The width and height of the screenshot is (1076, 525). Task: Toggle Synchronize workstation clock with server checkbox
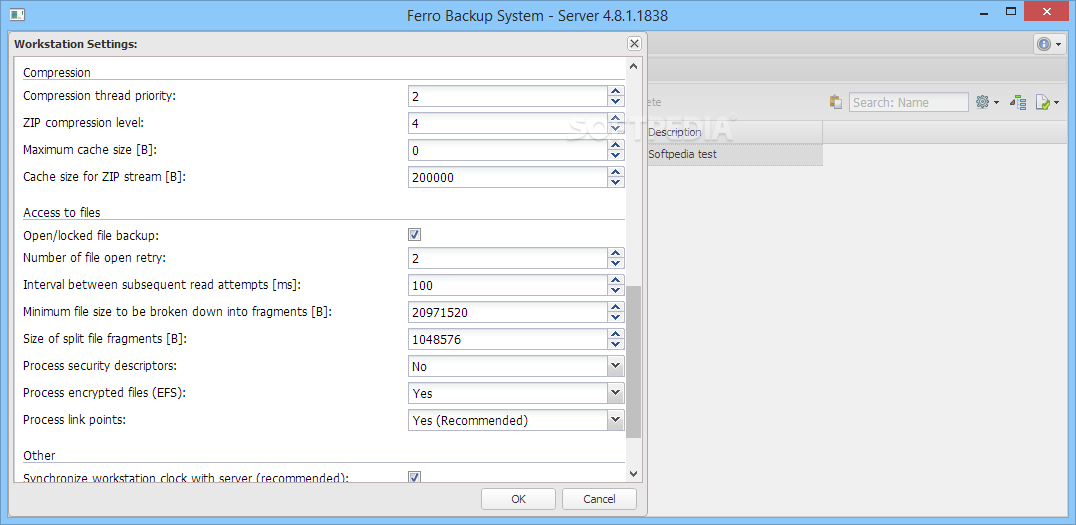point(414,477)
